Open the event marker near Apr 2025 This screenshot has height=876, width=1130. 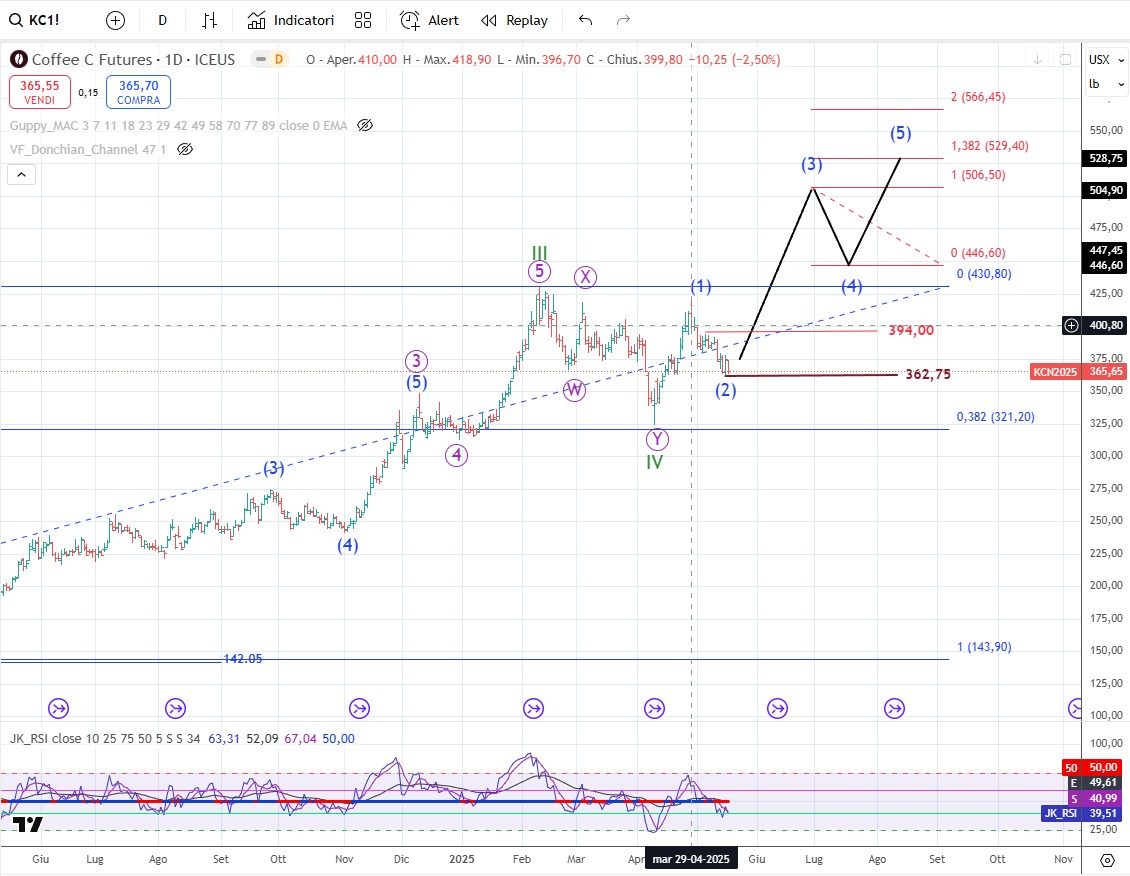(x=654, y=709)
